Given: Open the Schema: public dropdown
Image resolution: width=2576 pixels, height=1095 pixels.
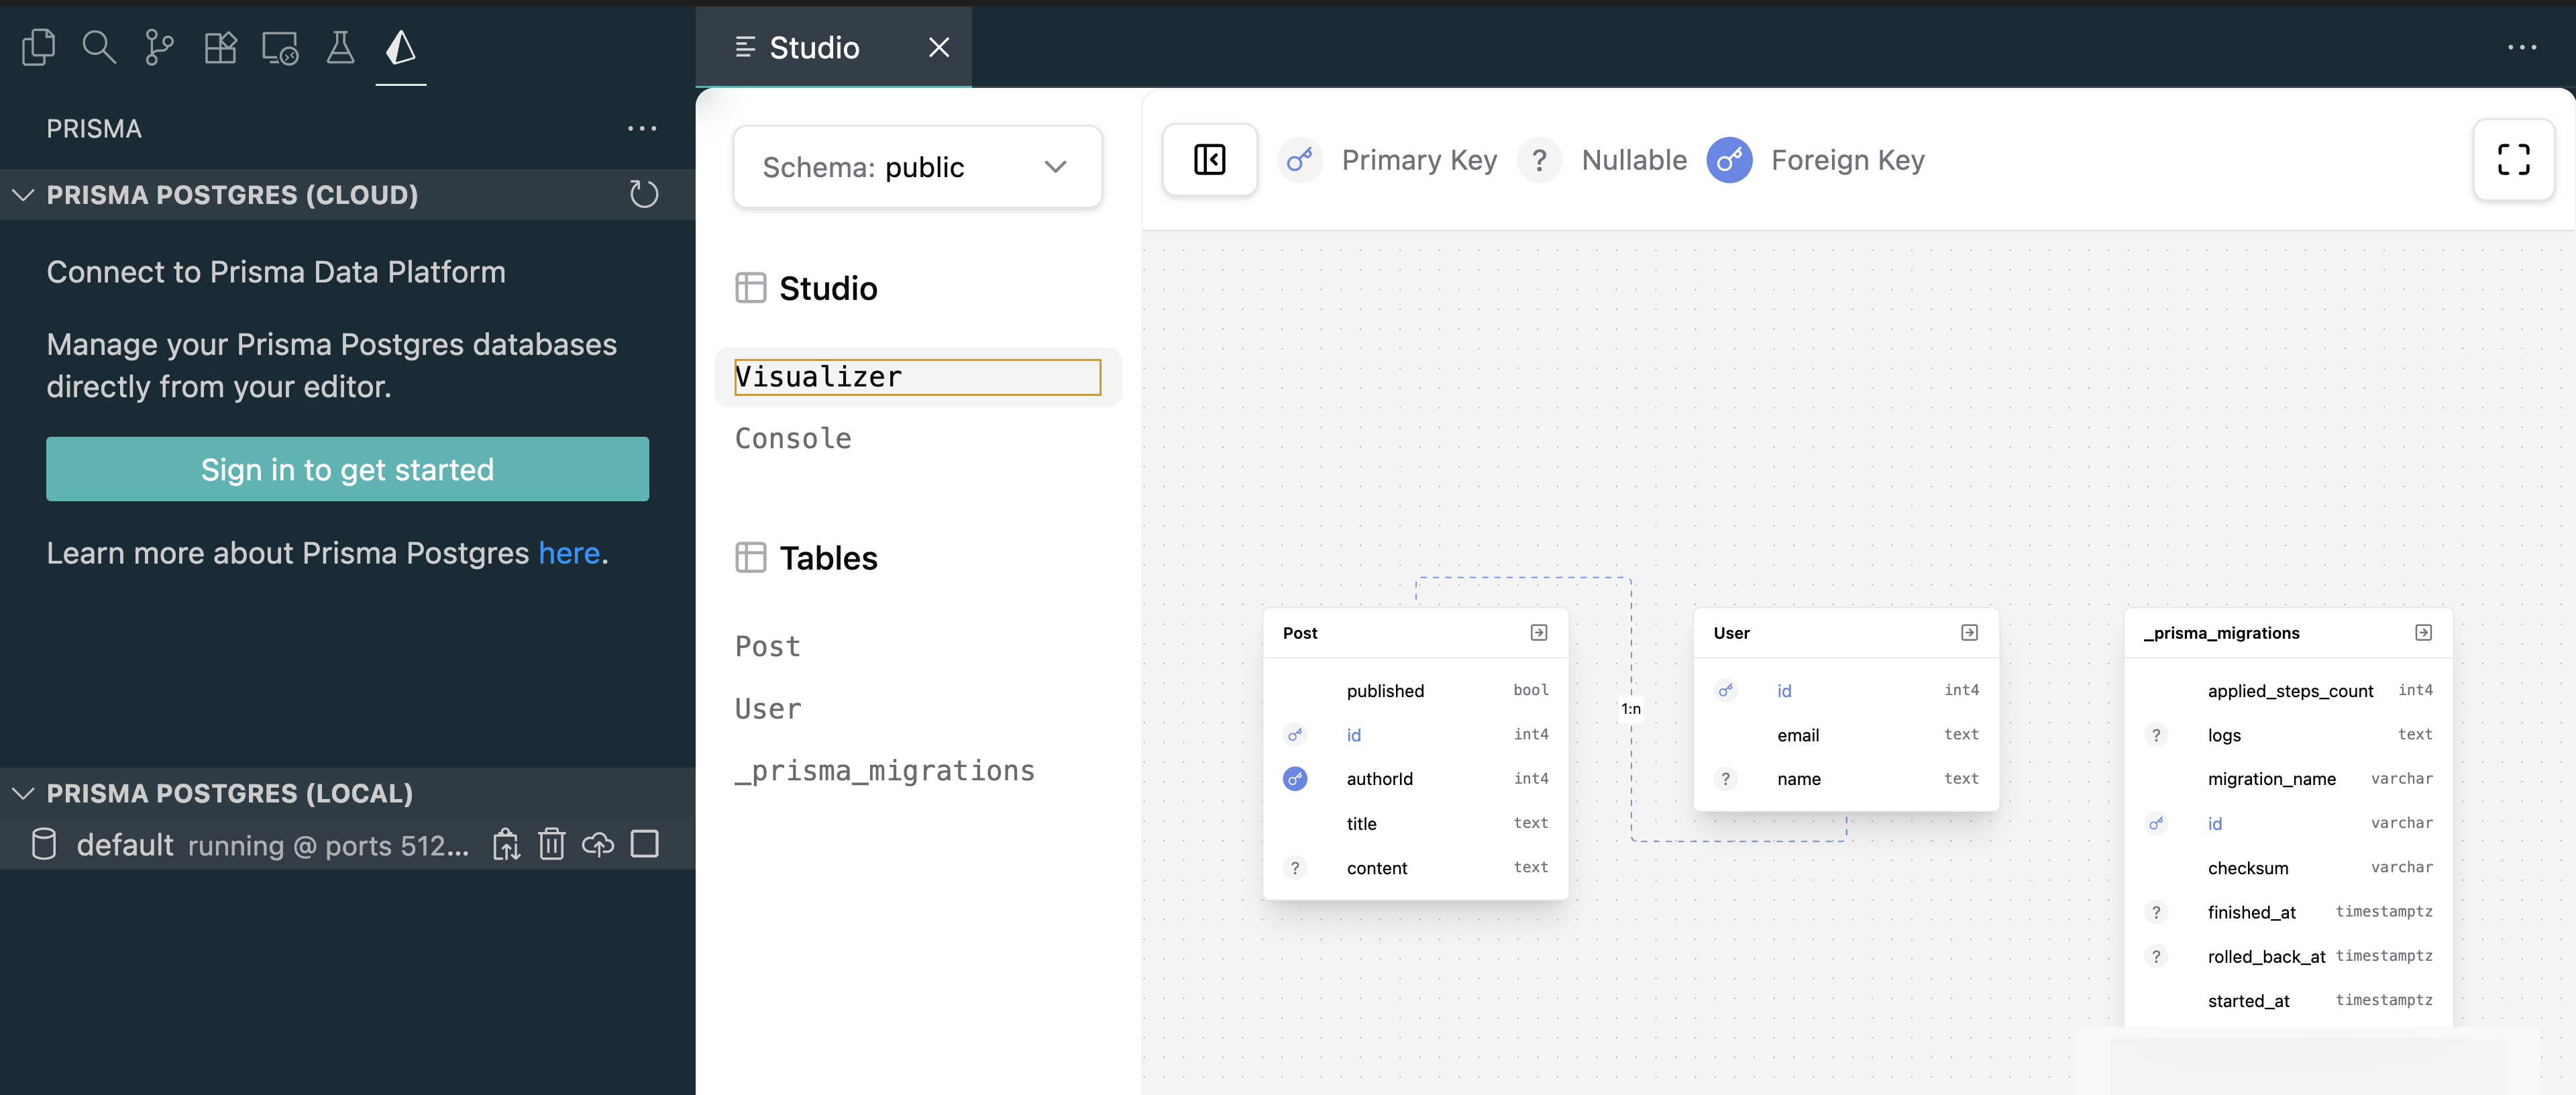Looking at the screenshot, I should tap(917, 166).
